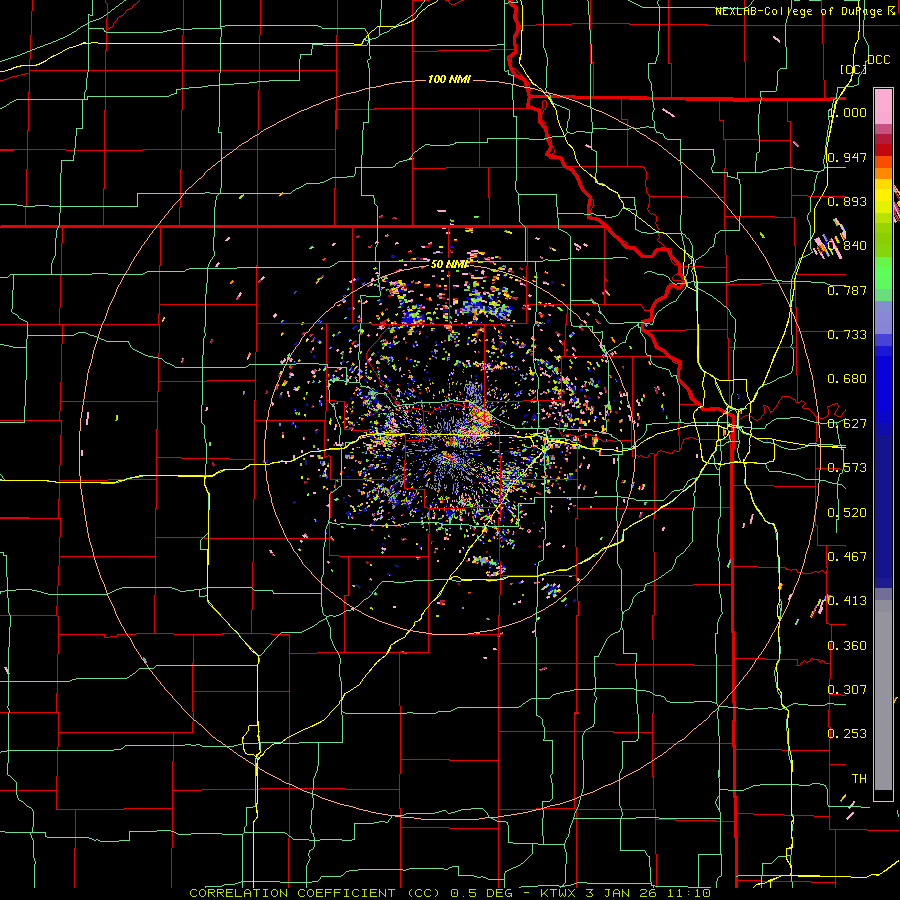Click the 0.947 scale value
This screenshot has width=900, height=900.
(x=847, y=157)
